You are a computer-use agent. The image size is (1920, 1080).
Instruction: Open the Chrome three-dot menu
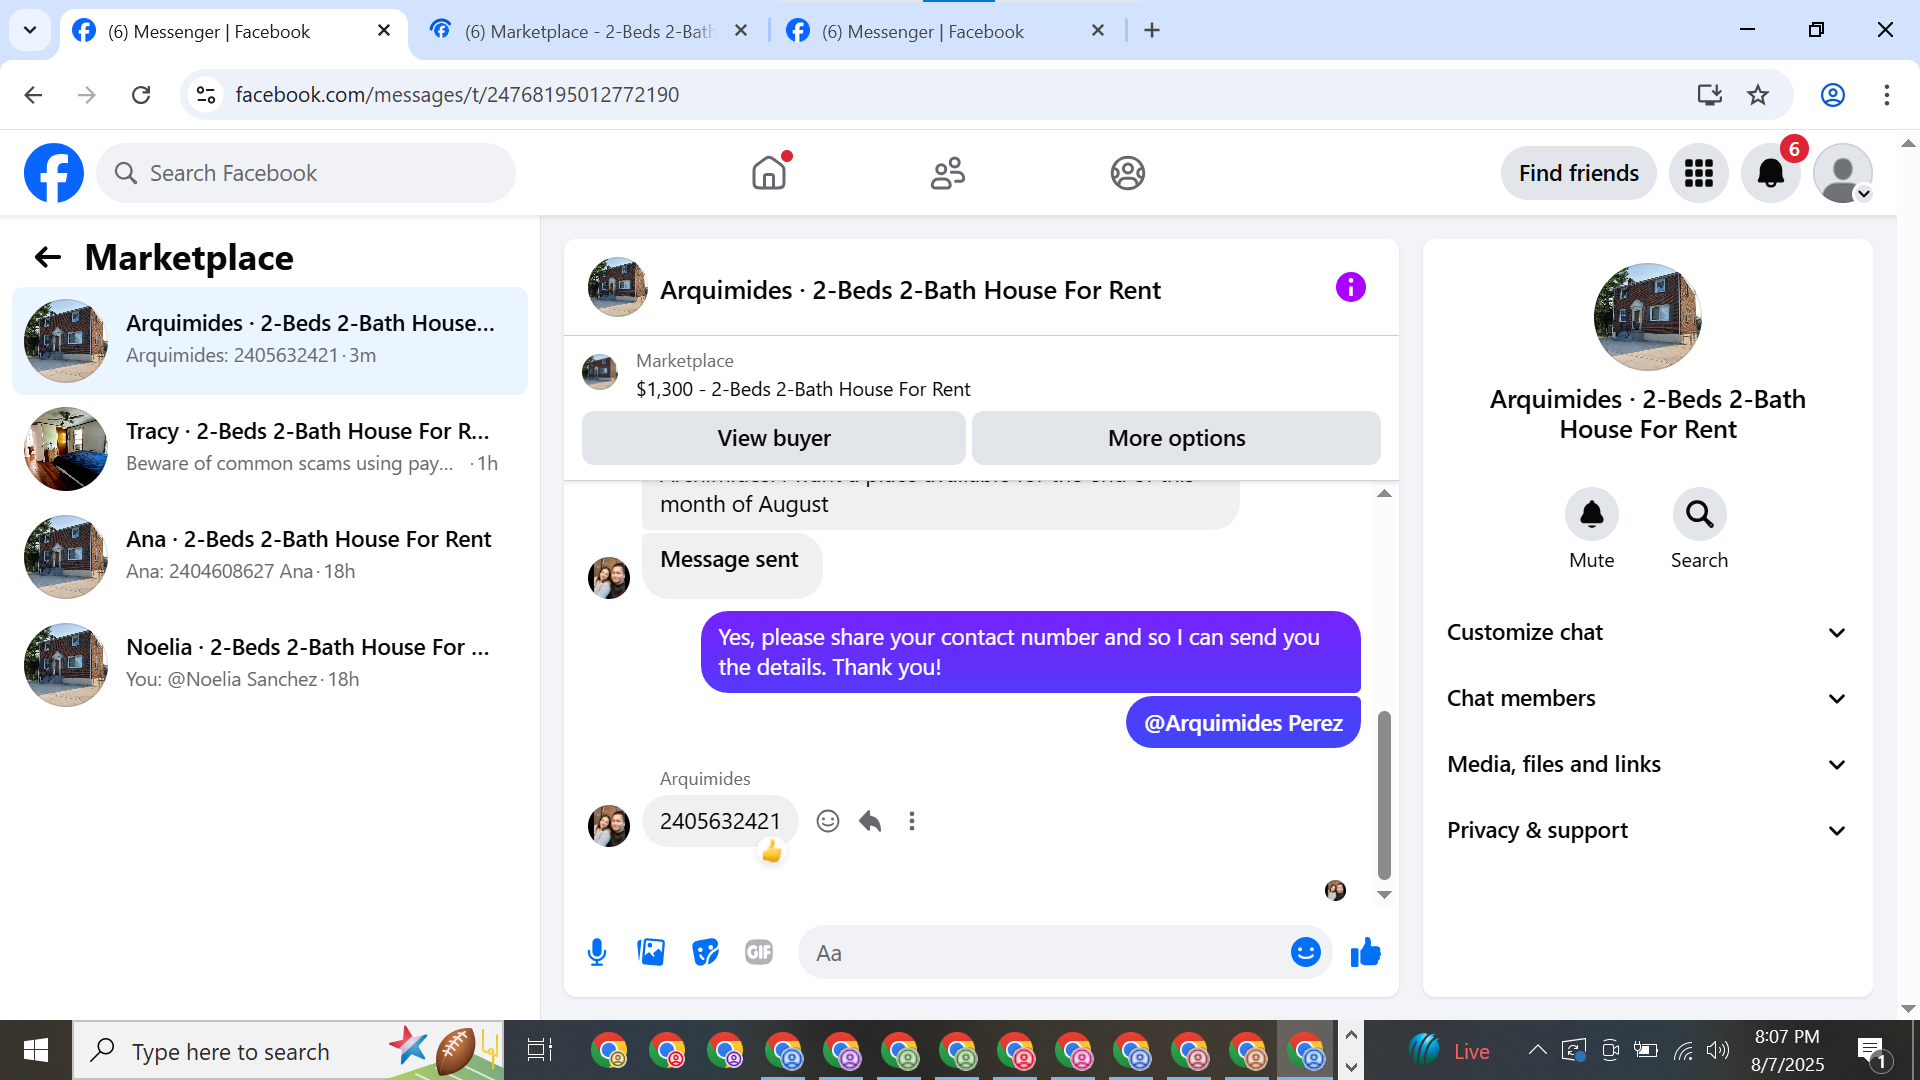click(1887, 95)
